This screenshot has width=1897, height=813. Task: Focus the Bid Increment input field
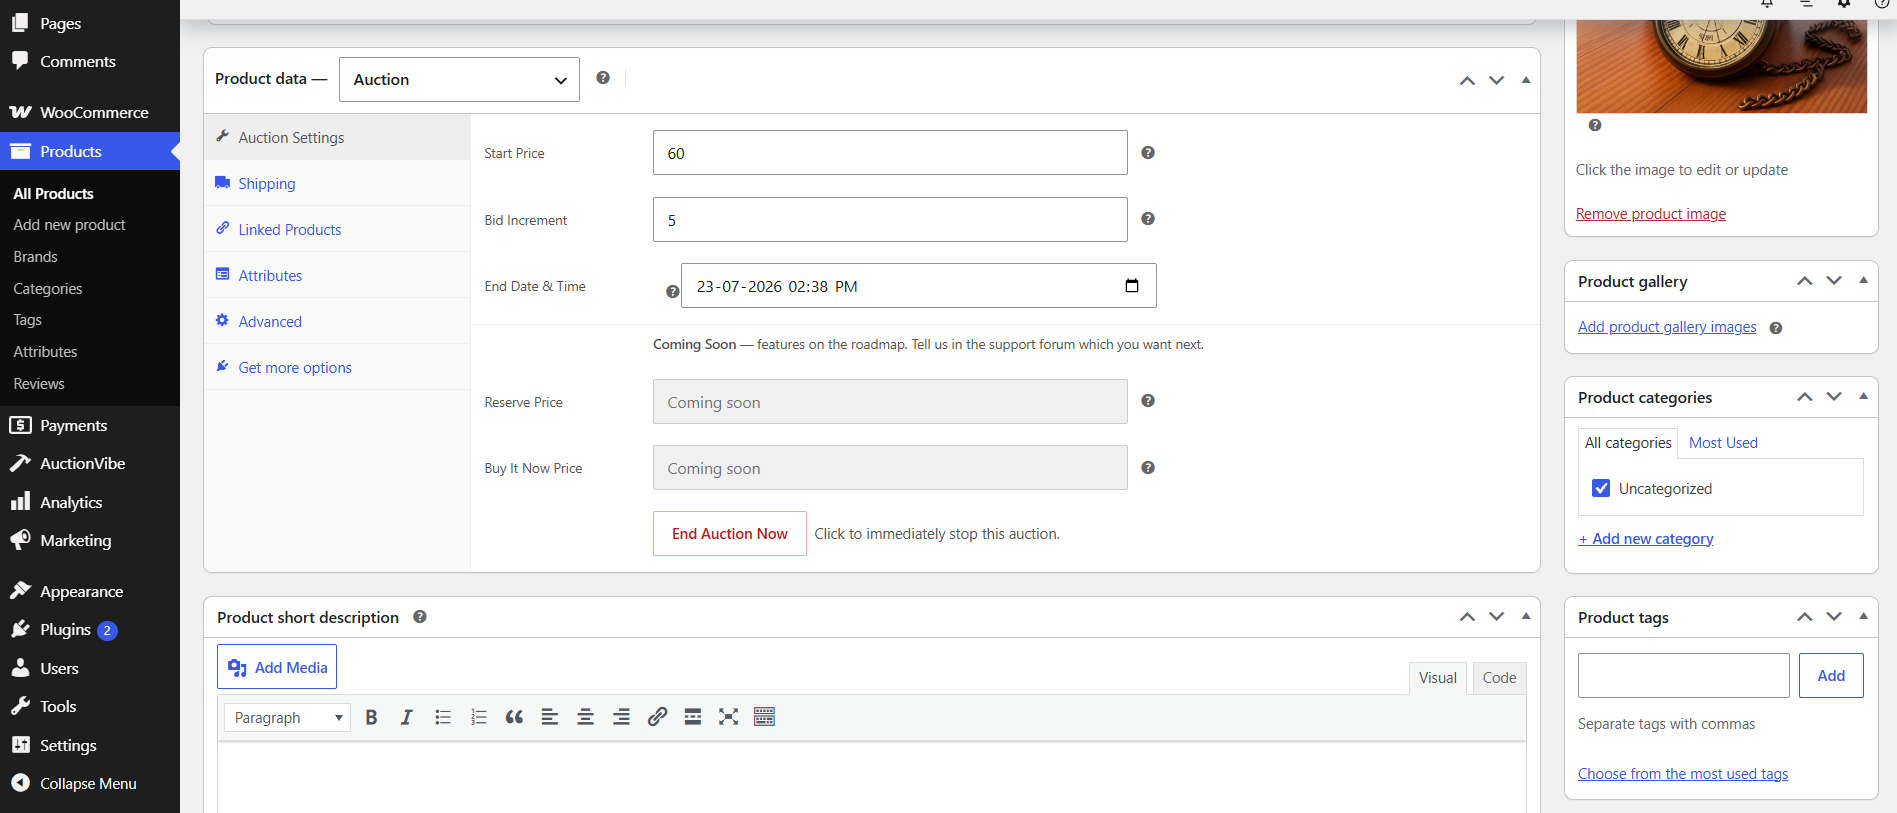pyautogui.click(x=890, y=219)
